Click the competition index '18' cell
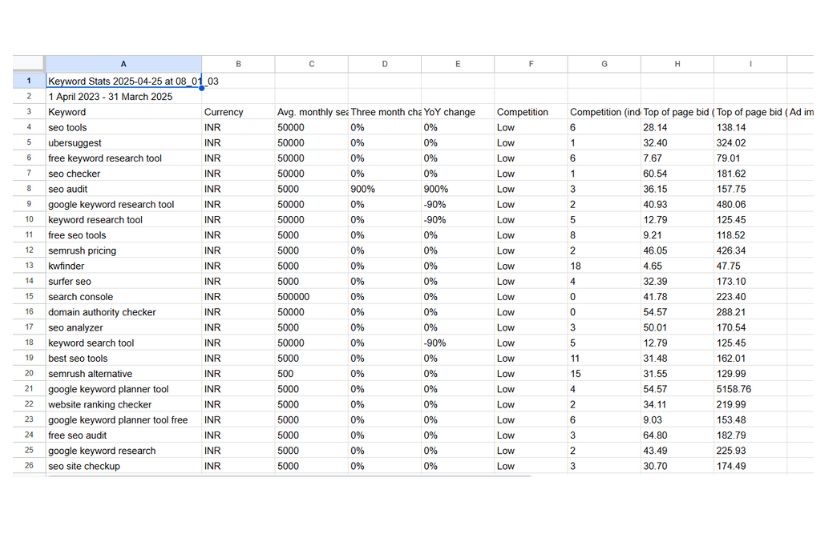 point(604,266)
